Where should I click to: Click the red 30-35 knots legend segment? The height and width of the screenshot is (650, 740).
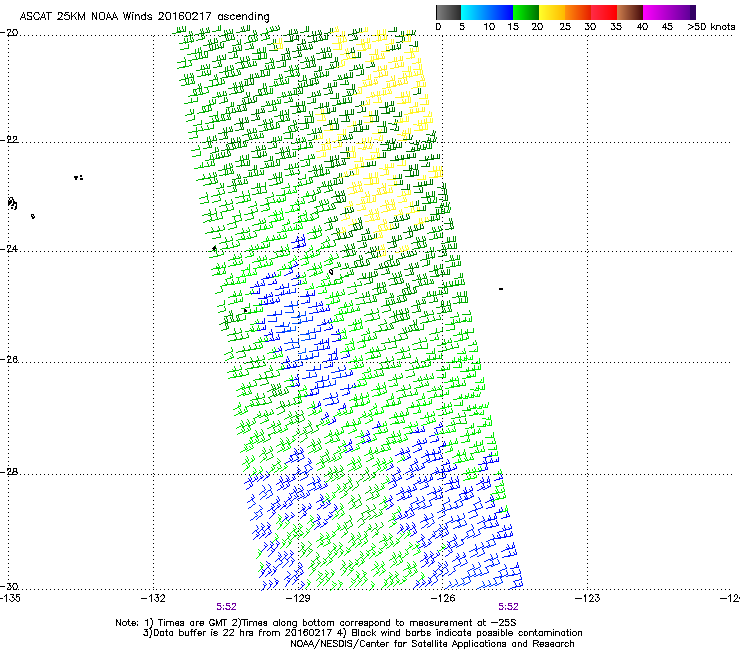[x=604, y=12]
